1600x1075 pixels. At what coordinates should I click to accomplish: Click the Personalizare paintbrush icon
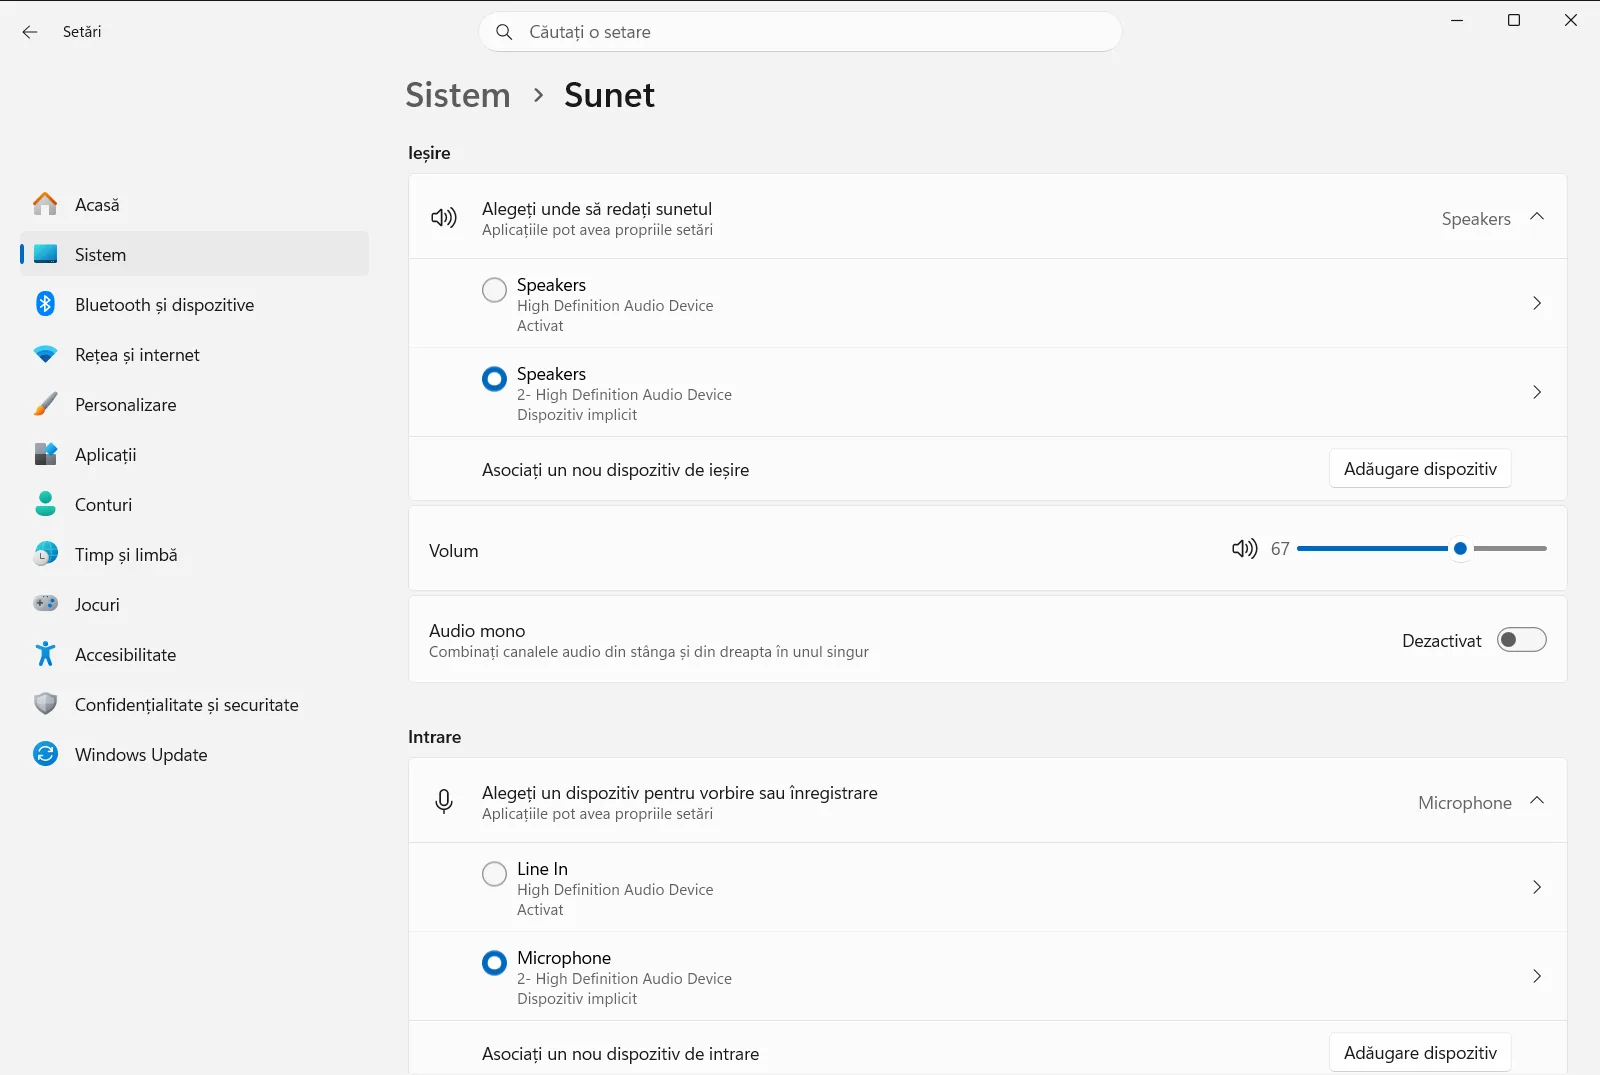coord(45,404)
